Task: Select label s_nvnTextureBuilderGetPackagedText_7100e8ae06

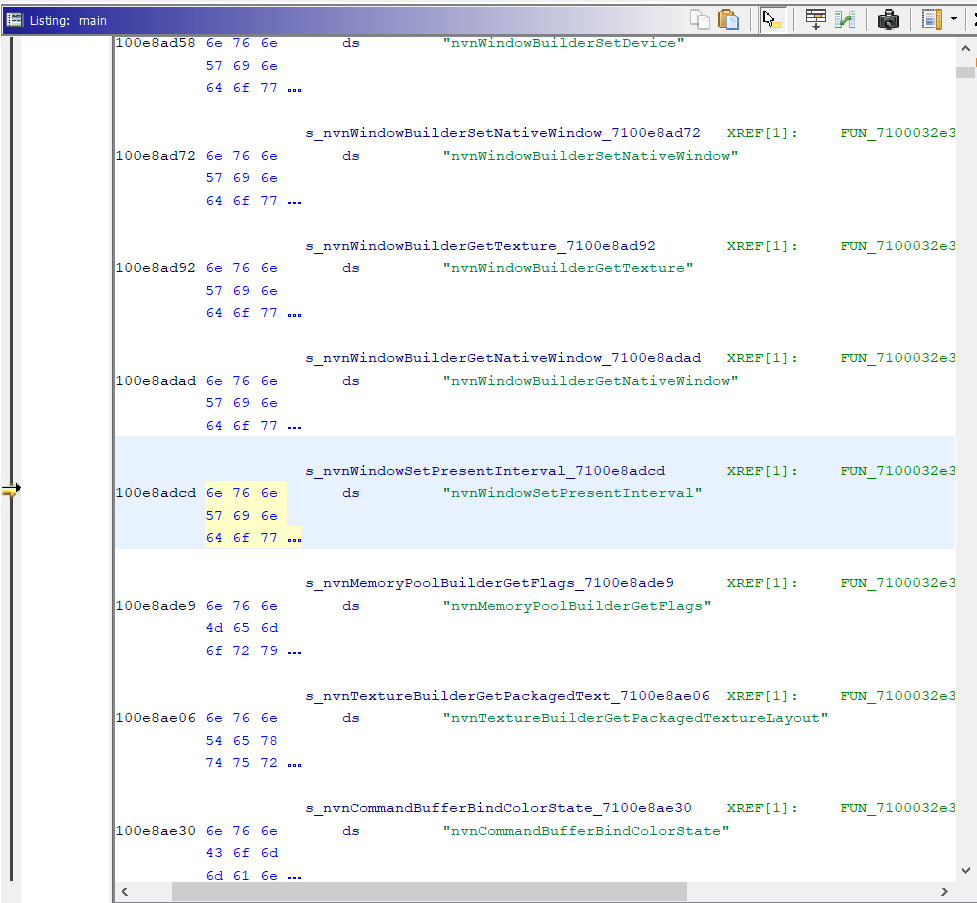Action: tap(508, 695)
